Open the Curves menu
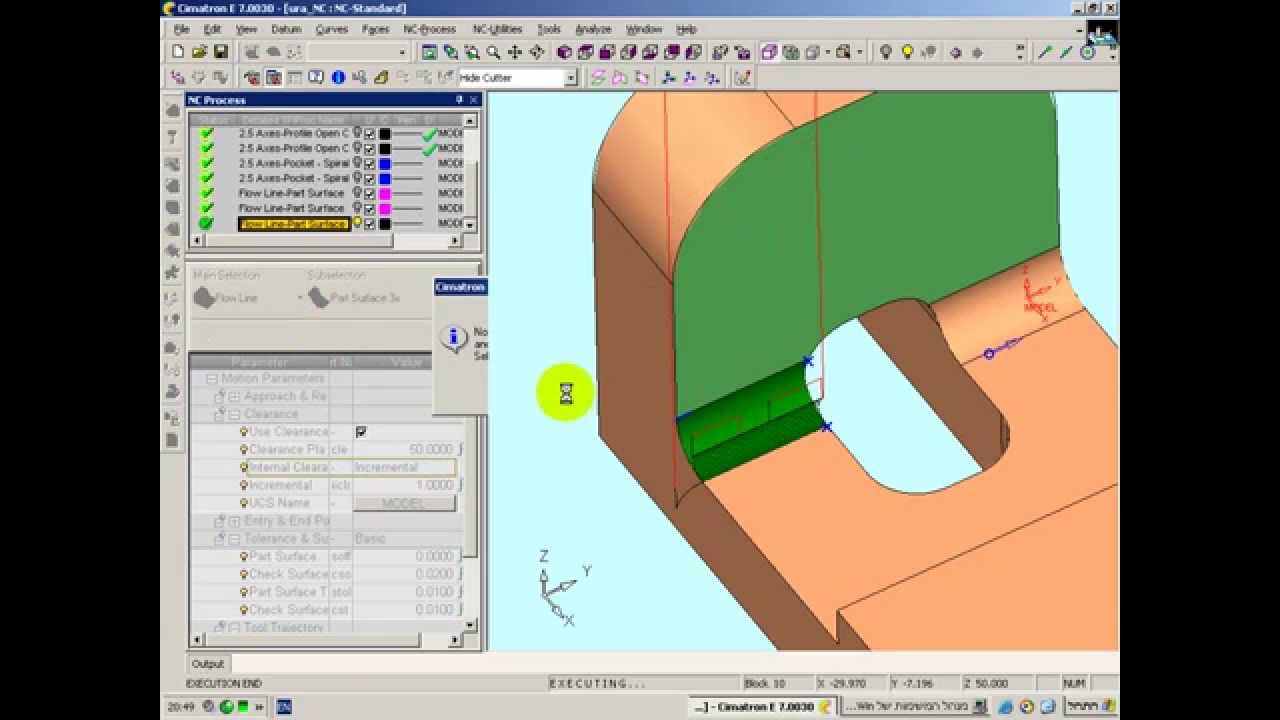 [x=331, y=29]
